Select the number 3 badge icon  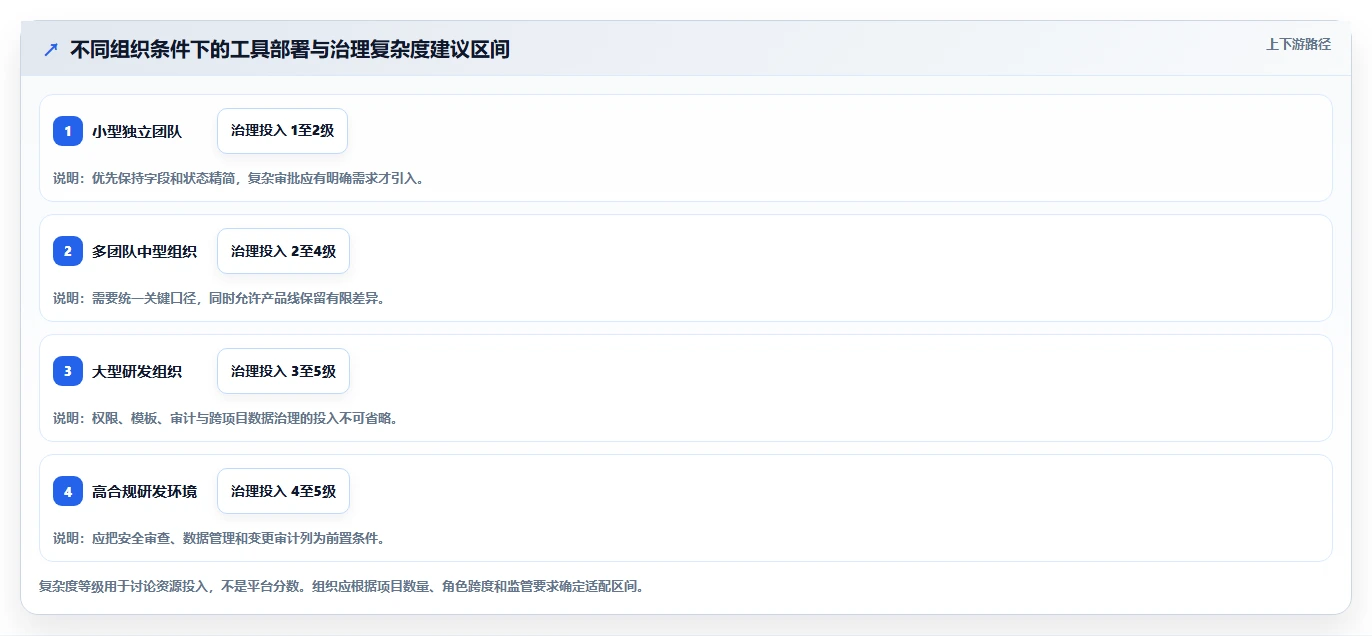(x=68, y=371)
